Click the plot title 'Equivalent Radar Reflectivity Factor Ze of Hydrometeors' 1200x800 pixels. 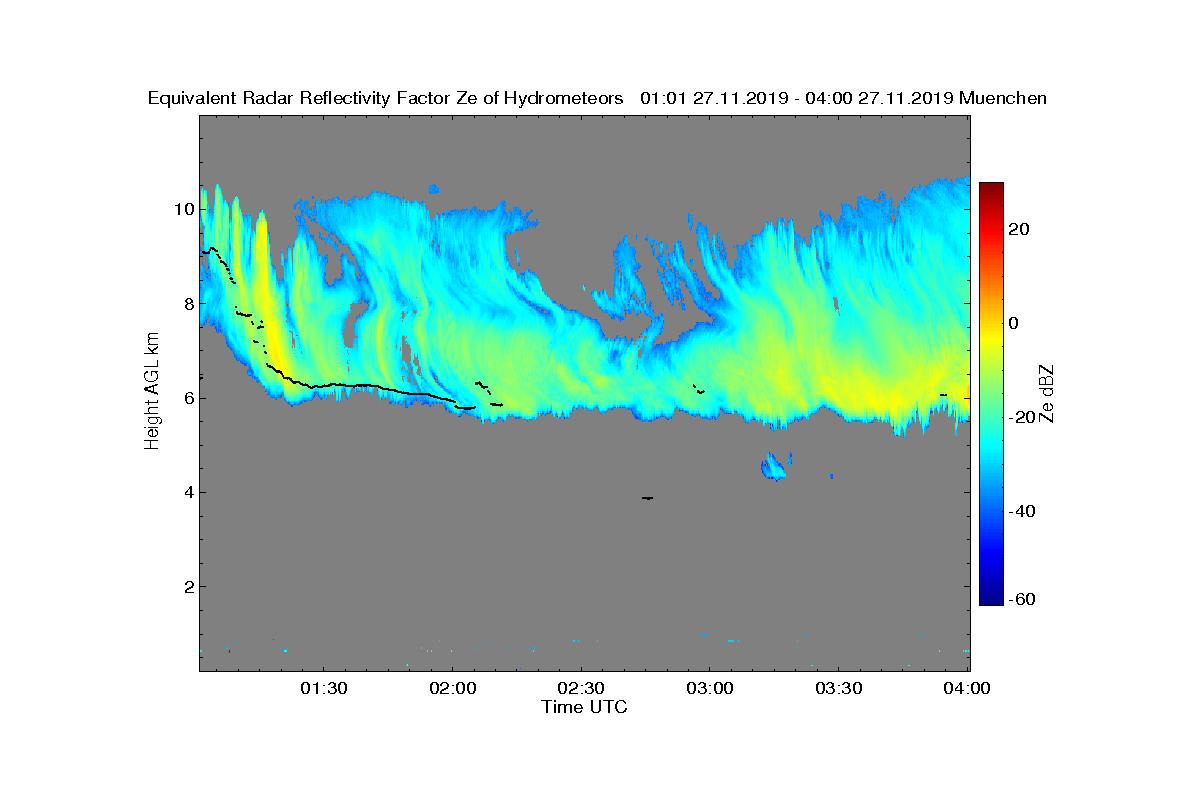tap(386, 98)
